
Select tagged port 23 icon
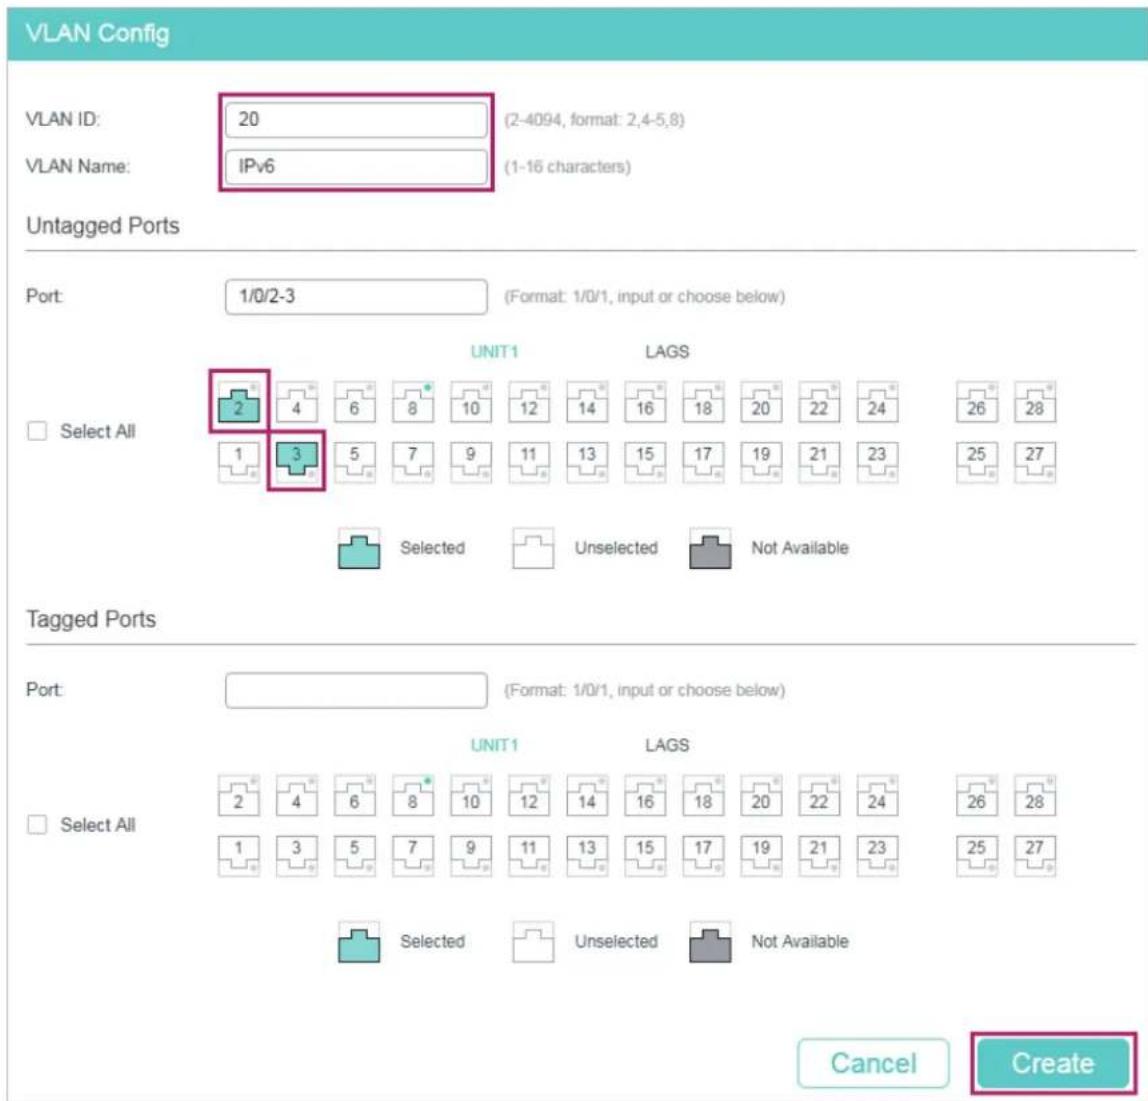877,855
